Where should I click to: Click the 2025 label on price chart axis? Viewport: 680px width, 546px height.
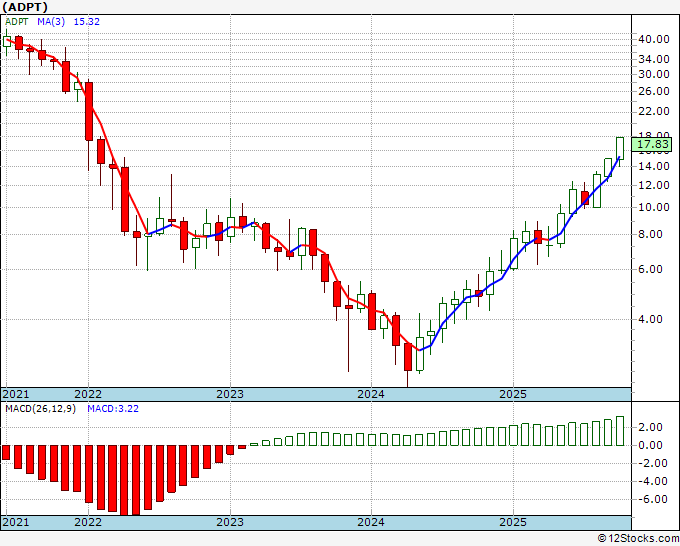[x=513, y=394]
